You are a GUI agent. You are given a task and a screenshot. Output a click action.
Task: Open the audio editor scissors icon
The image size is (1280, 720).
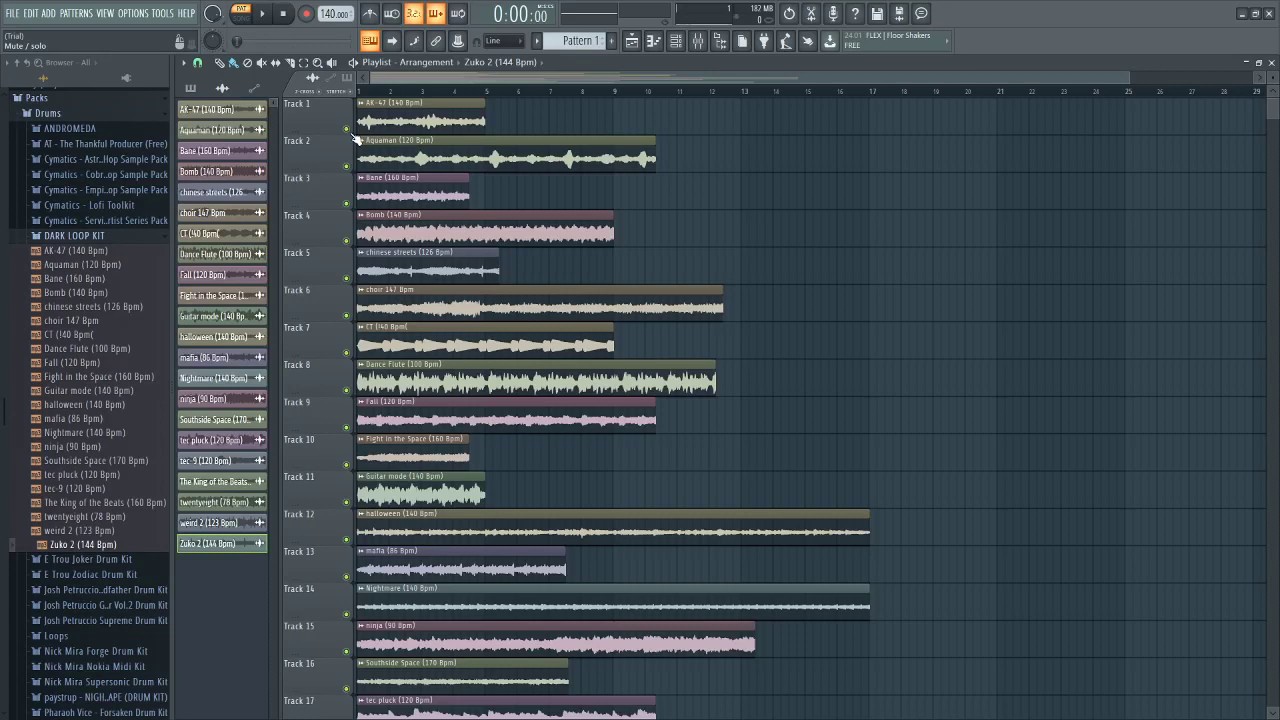(811, 14)
